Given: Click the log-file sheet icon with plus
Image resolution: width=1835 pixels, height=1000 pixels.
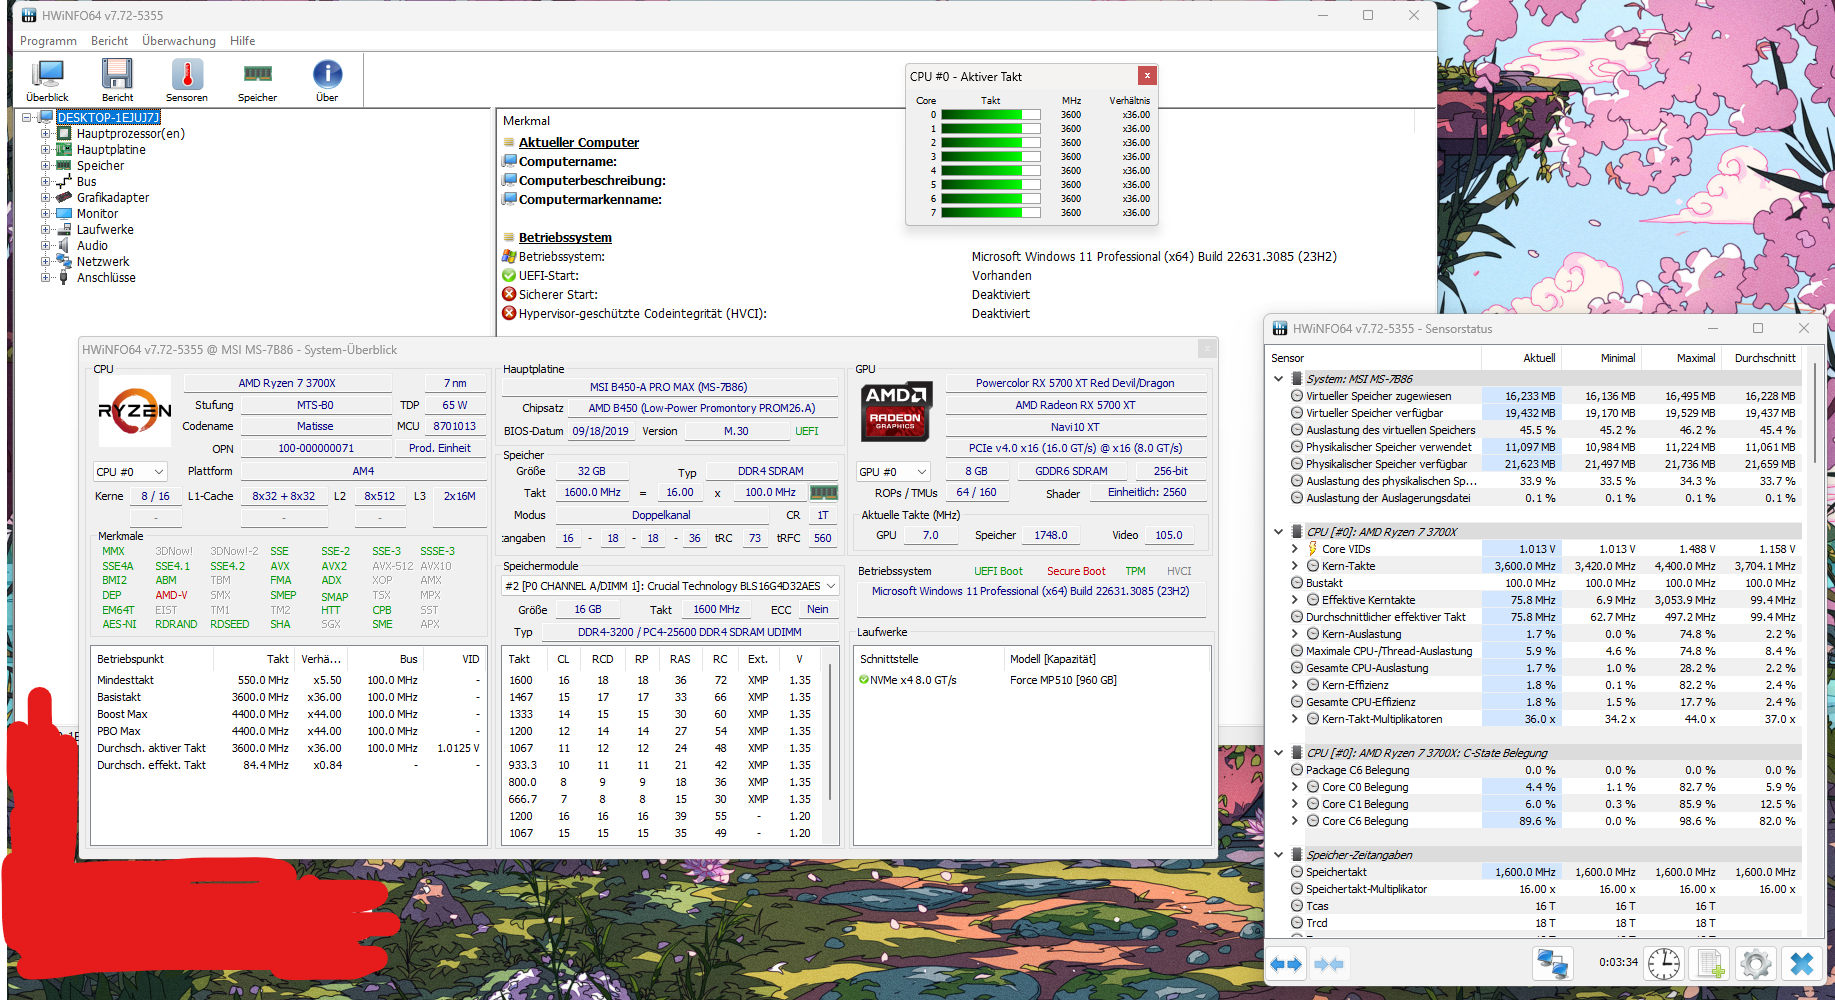Looking at the screenshot, I should tap(1709, 963).
